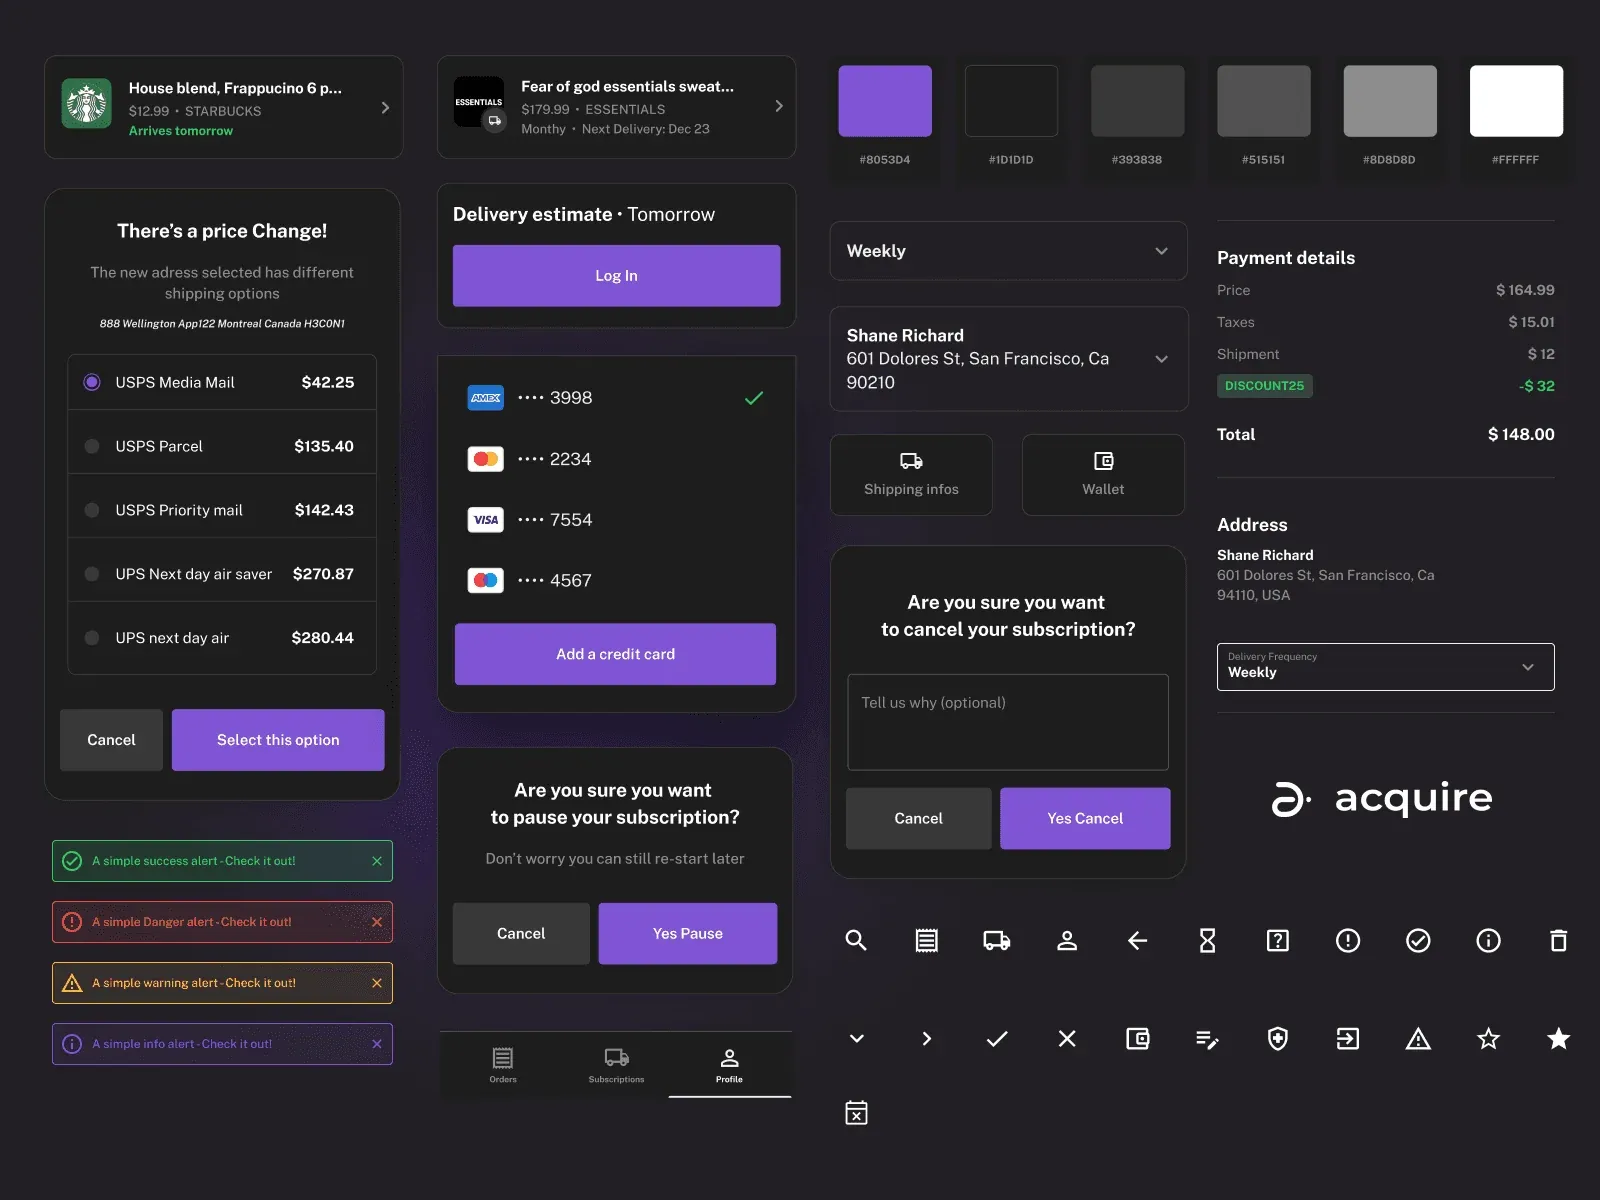Expand the Shane Richard address selector
Screen dimensions: 1600x1200
1009,359
